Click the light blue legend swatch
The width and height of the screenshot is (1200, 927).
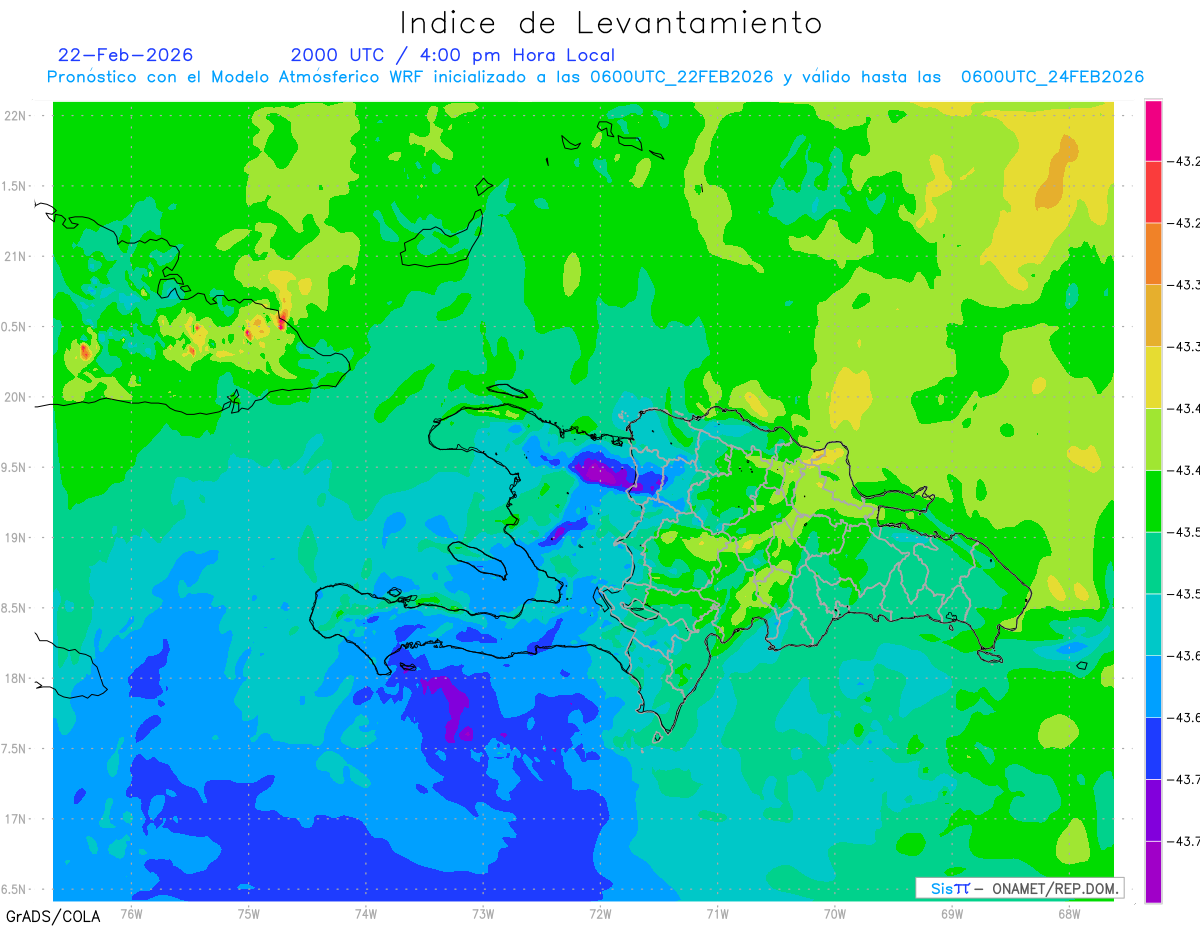click(1153, 686)
